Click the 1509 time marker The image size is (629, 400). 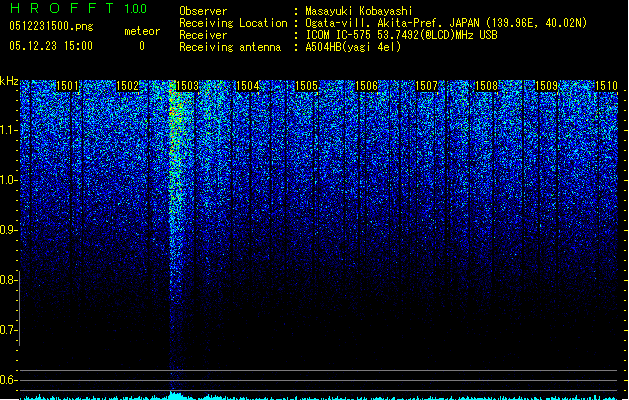546,86
